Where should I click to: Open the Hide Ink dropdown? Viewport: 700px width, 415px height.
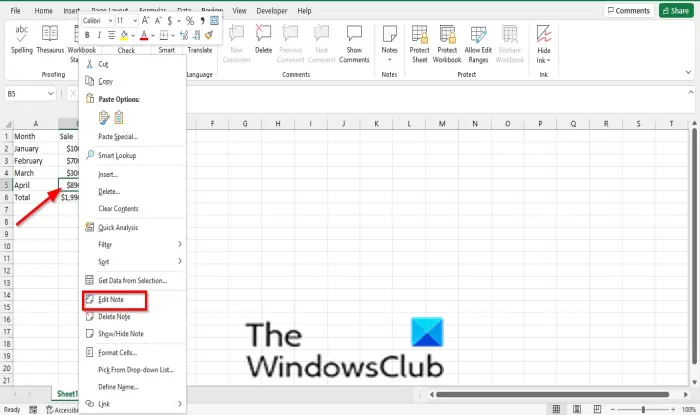[543, 55]
